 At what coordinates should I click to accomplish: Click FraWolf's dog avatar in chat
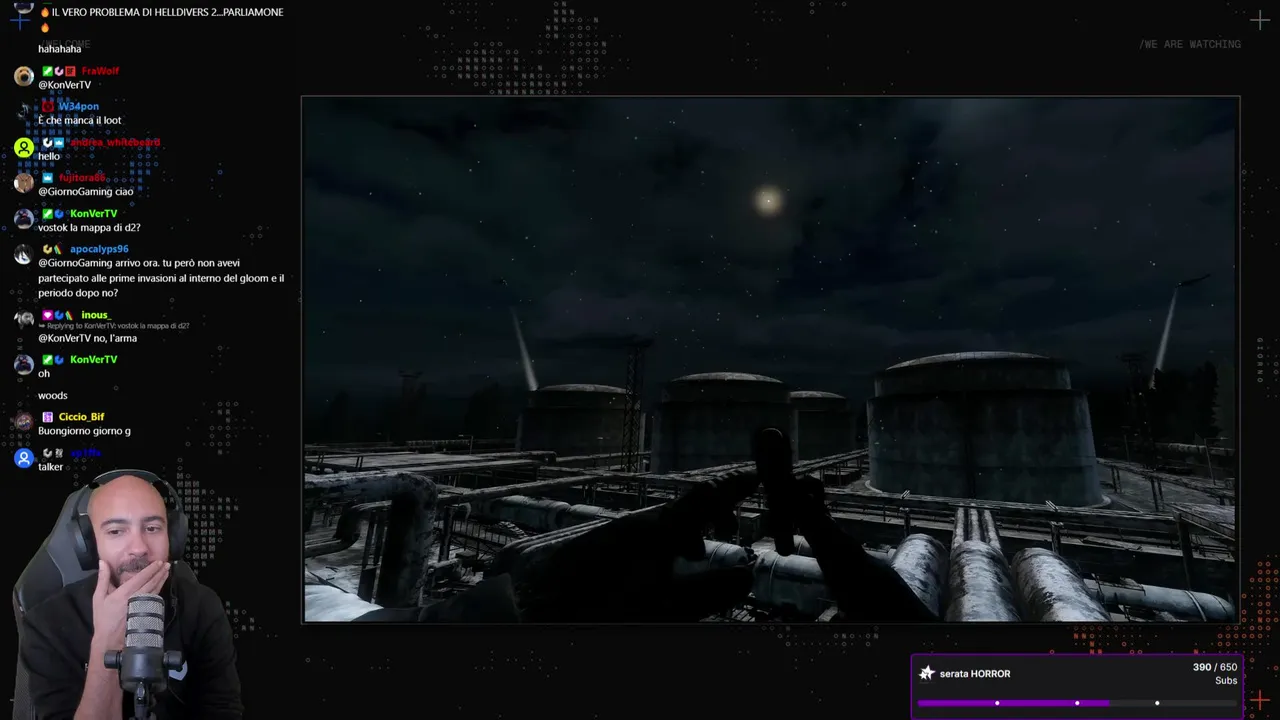[x=24, y=77]
